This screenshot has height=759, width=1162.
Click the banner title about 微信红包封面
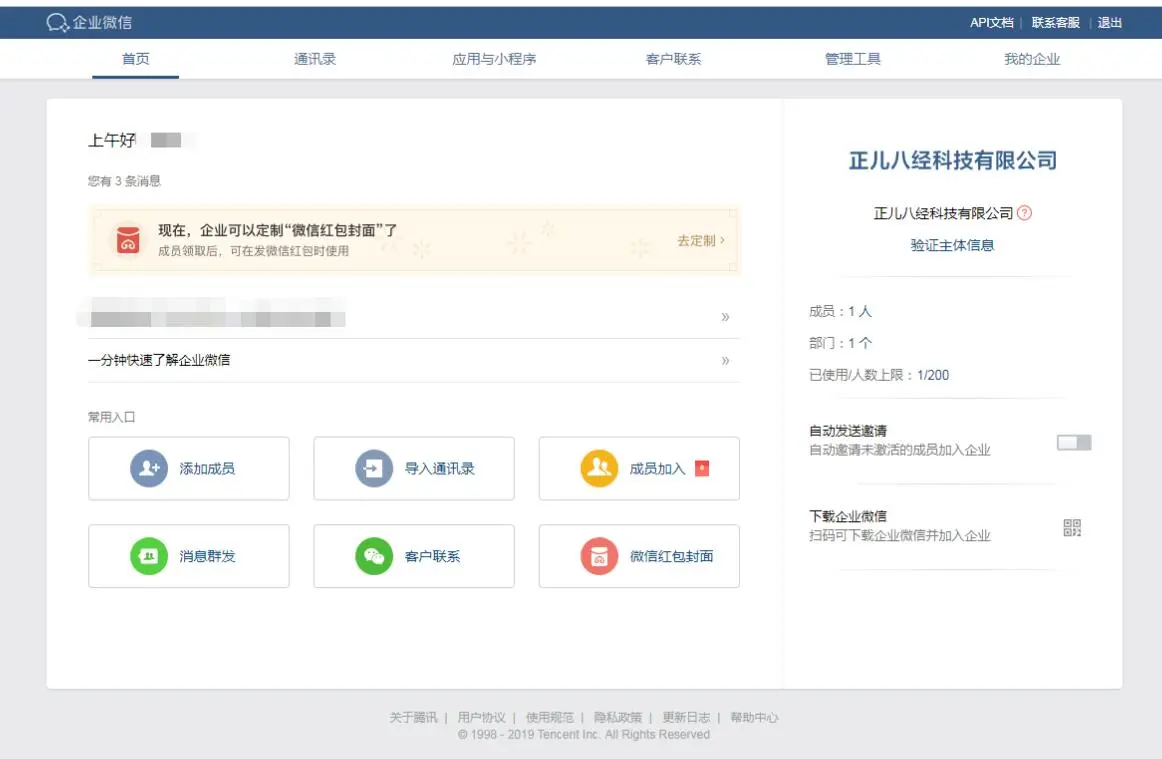point(278,231)
